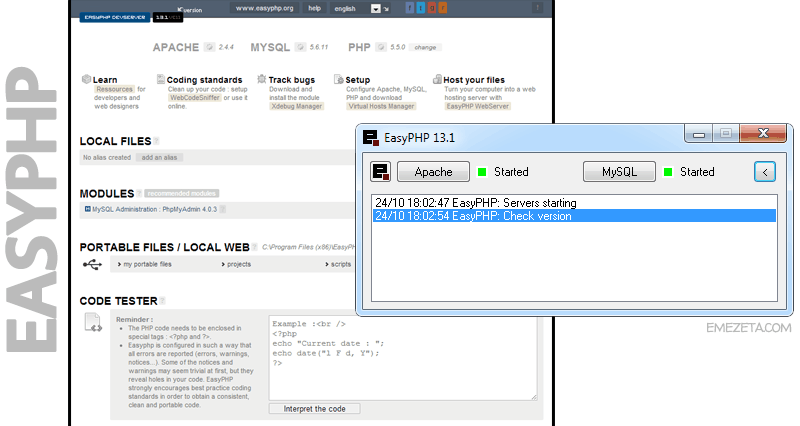Open the english language dropdown
This screenshot has width=800, height=426.
tap(376, 9)
